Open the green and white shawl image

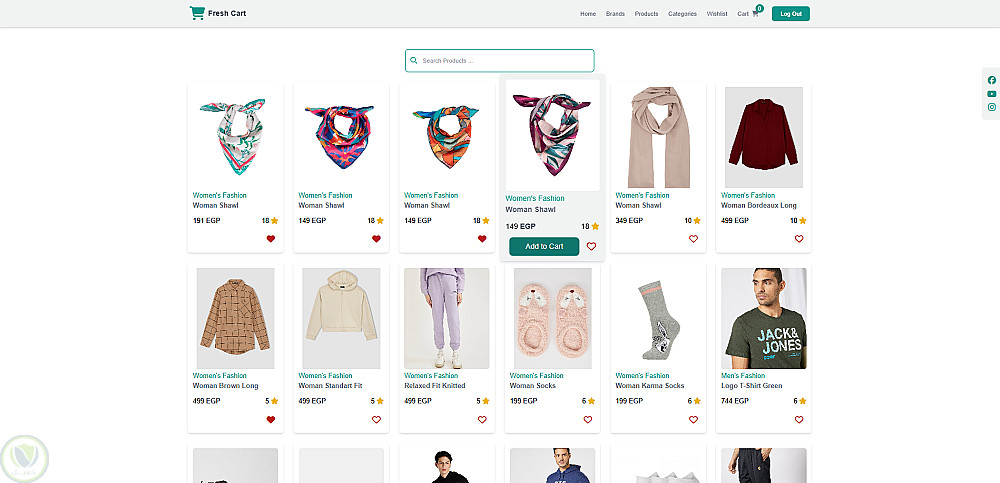(235, 137)
